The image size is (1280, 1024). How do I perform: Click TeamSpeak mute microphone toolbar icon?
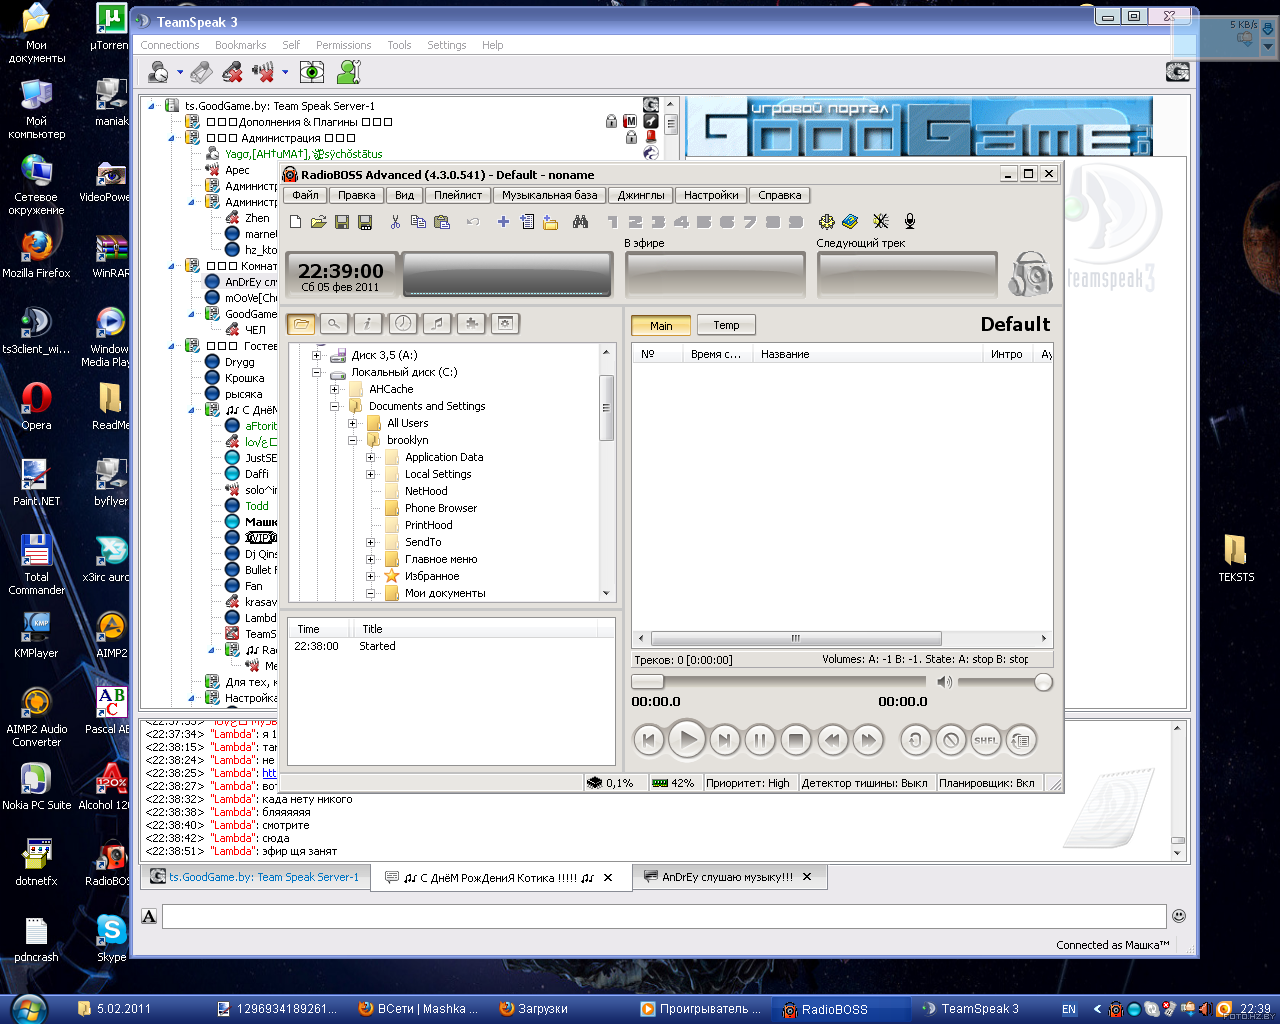[232, 72]
